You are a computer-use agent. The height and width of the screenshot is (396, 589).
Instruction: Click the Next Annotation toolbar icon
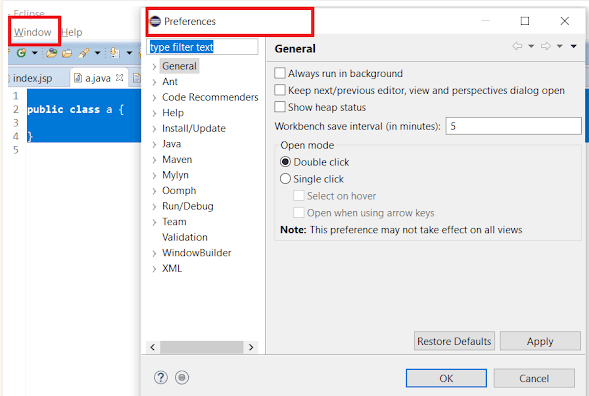point(114,53)
